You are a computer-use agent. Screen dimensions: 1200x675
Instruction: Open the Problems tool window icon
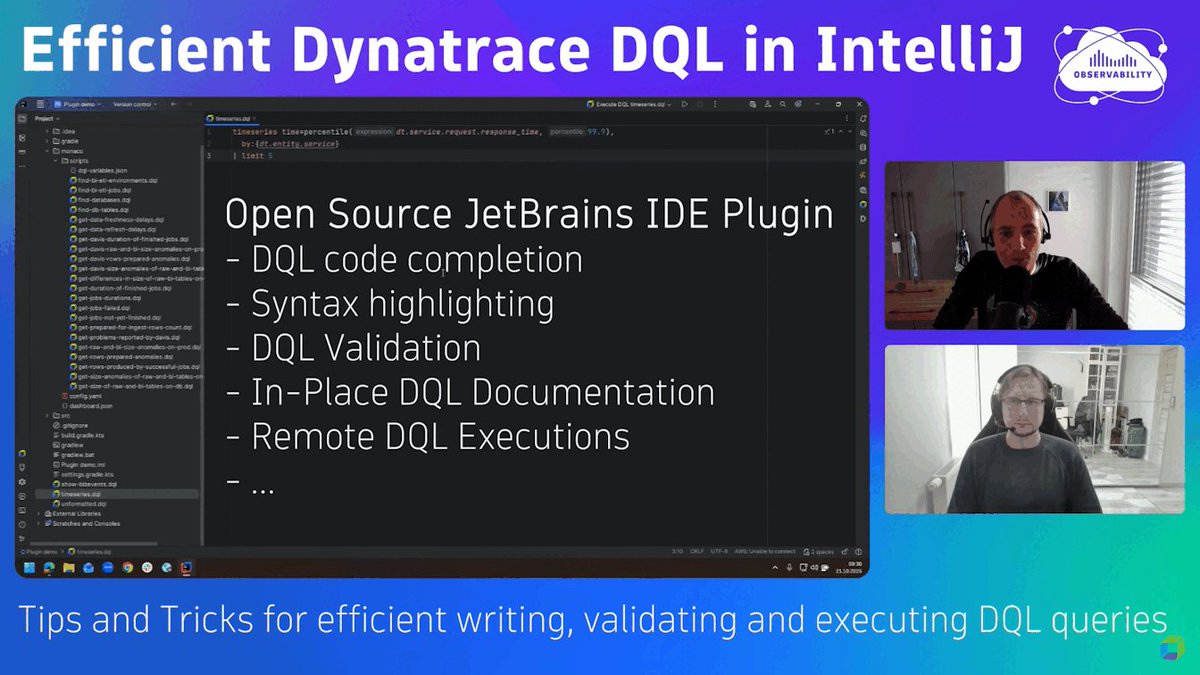pos(22,524)
